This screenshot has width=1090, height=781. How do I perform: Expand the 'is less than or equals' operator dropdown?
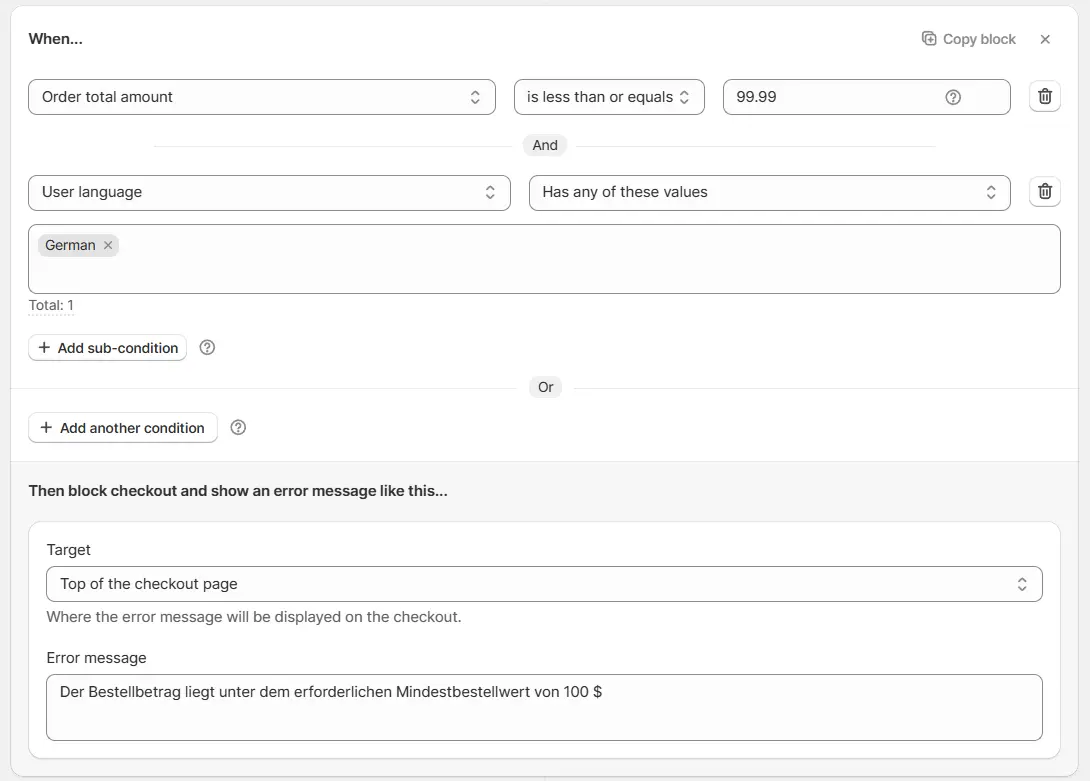point(608,97)
